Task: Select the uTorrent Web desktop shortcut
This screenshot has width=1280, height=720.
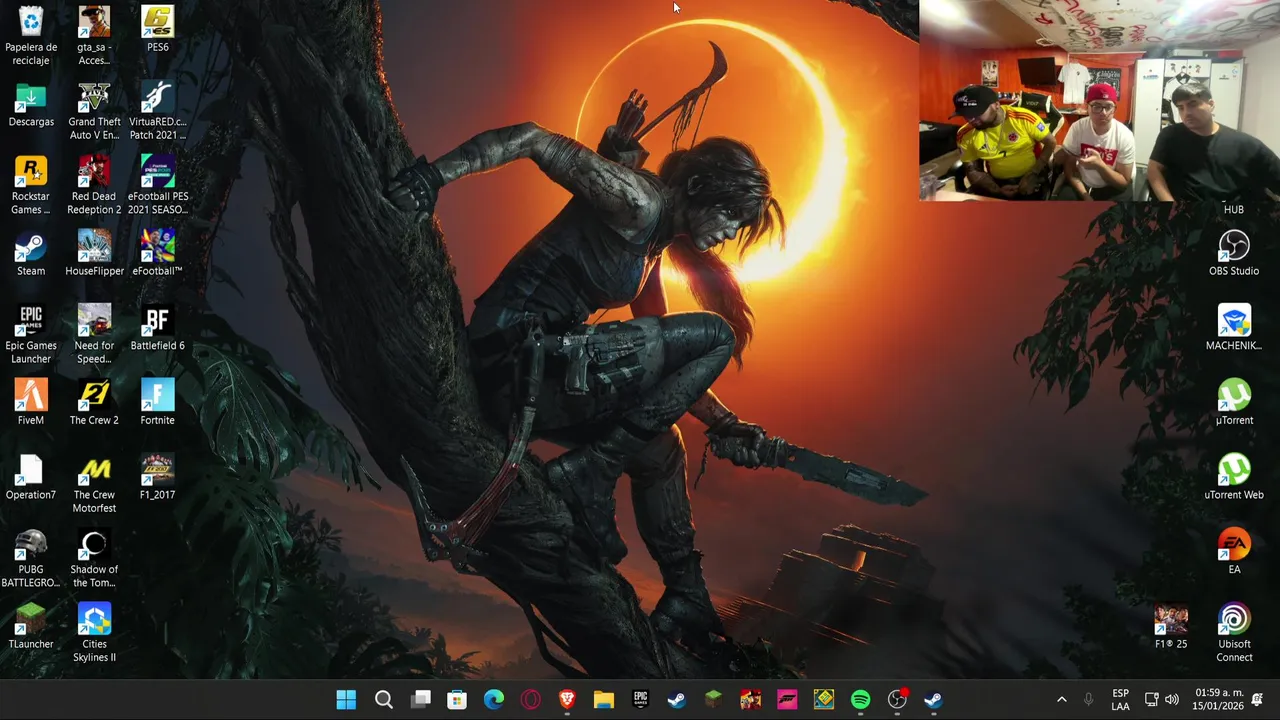Action: [1234, 477]
